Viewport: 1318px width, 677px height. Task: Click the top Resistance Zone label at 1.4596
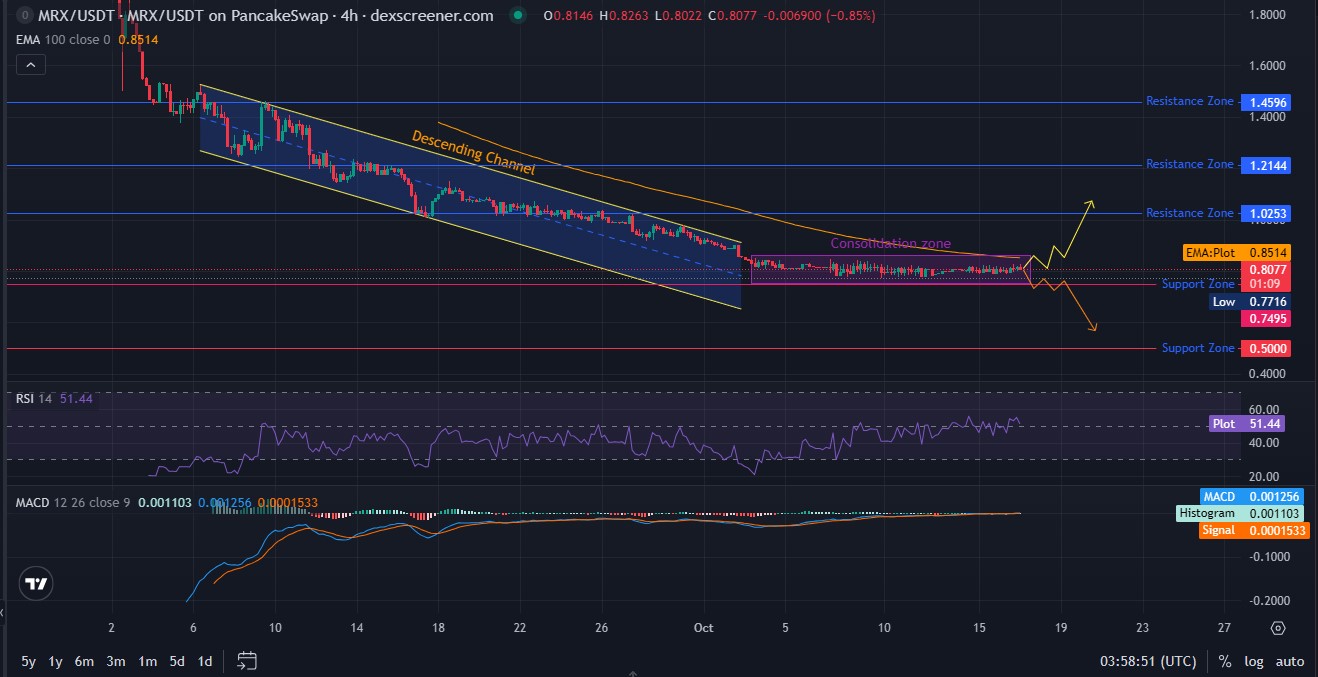click(1190, 102)
